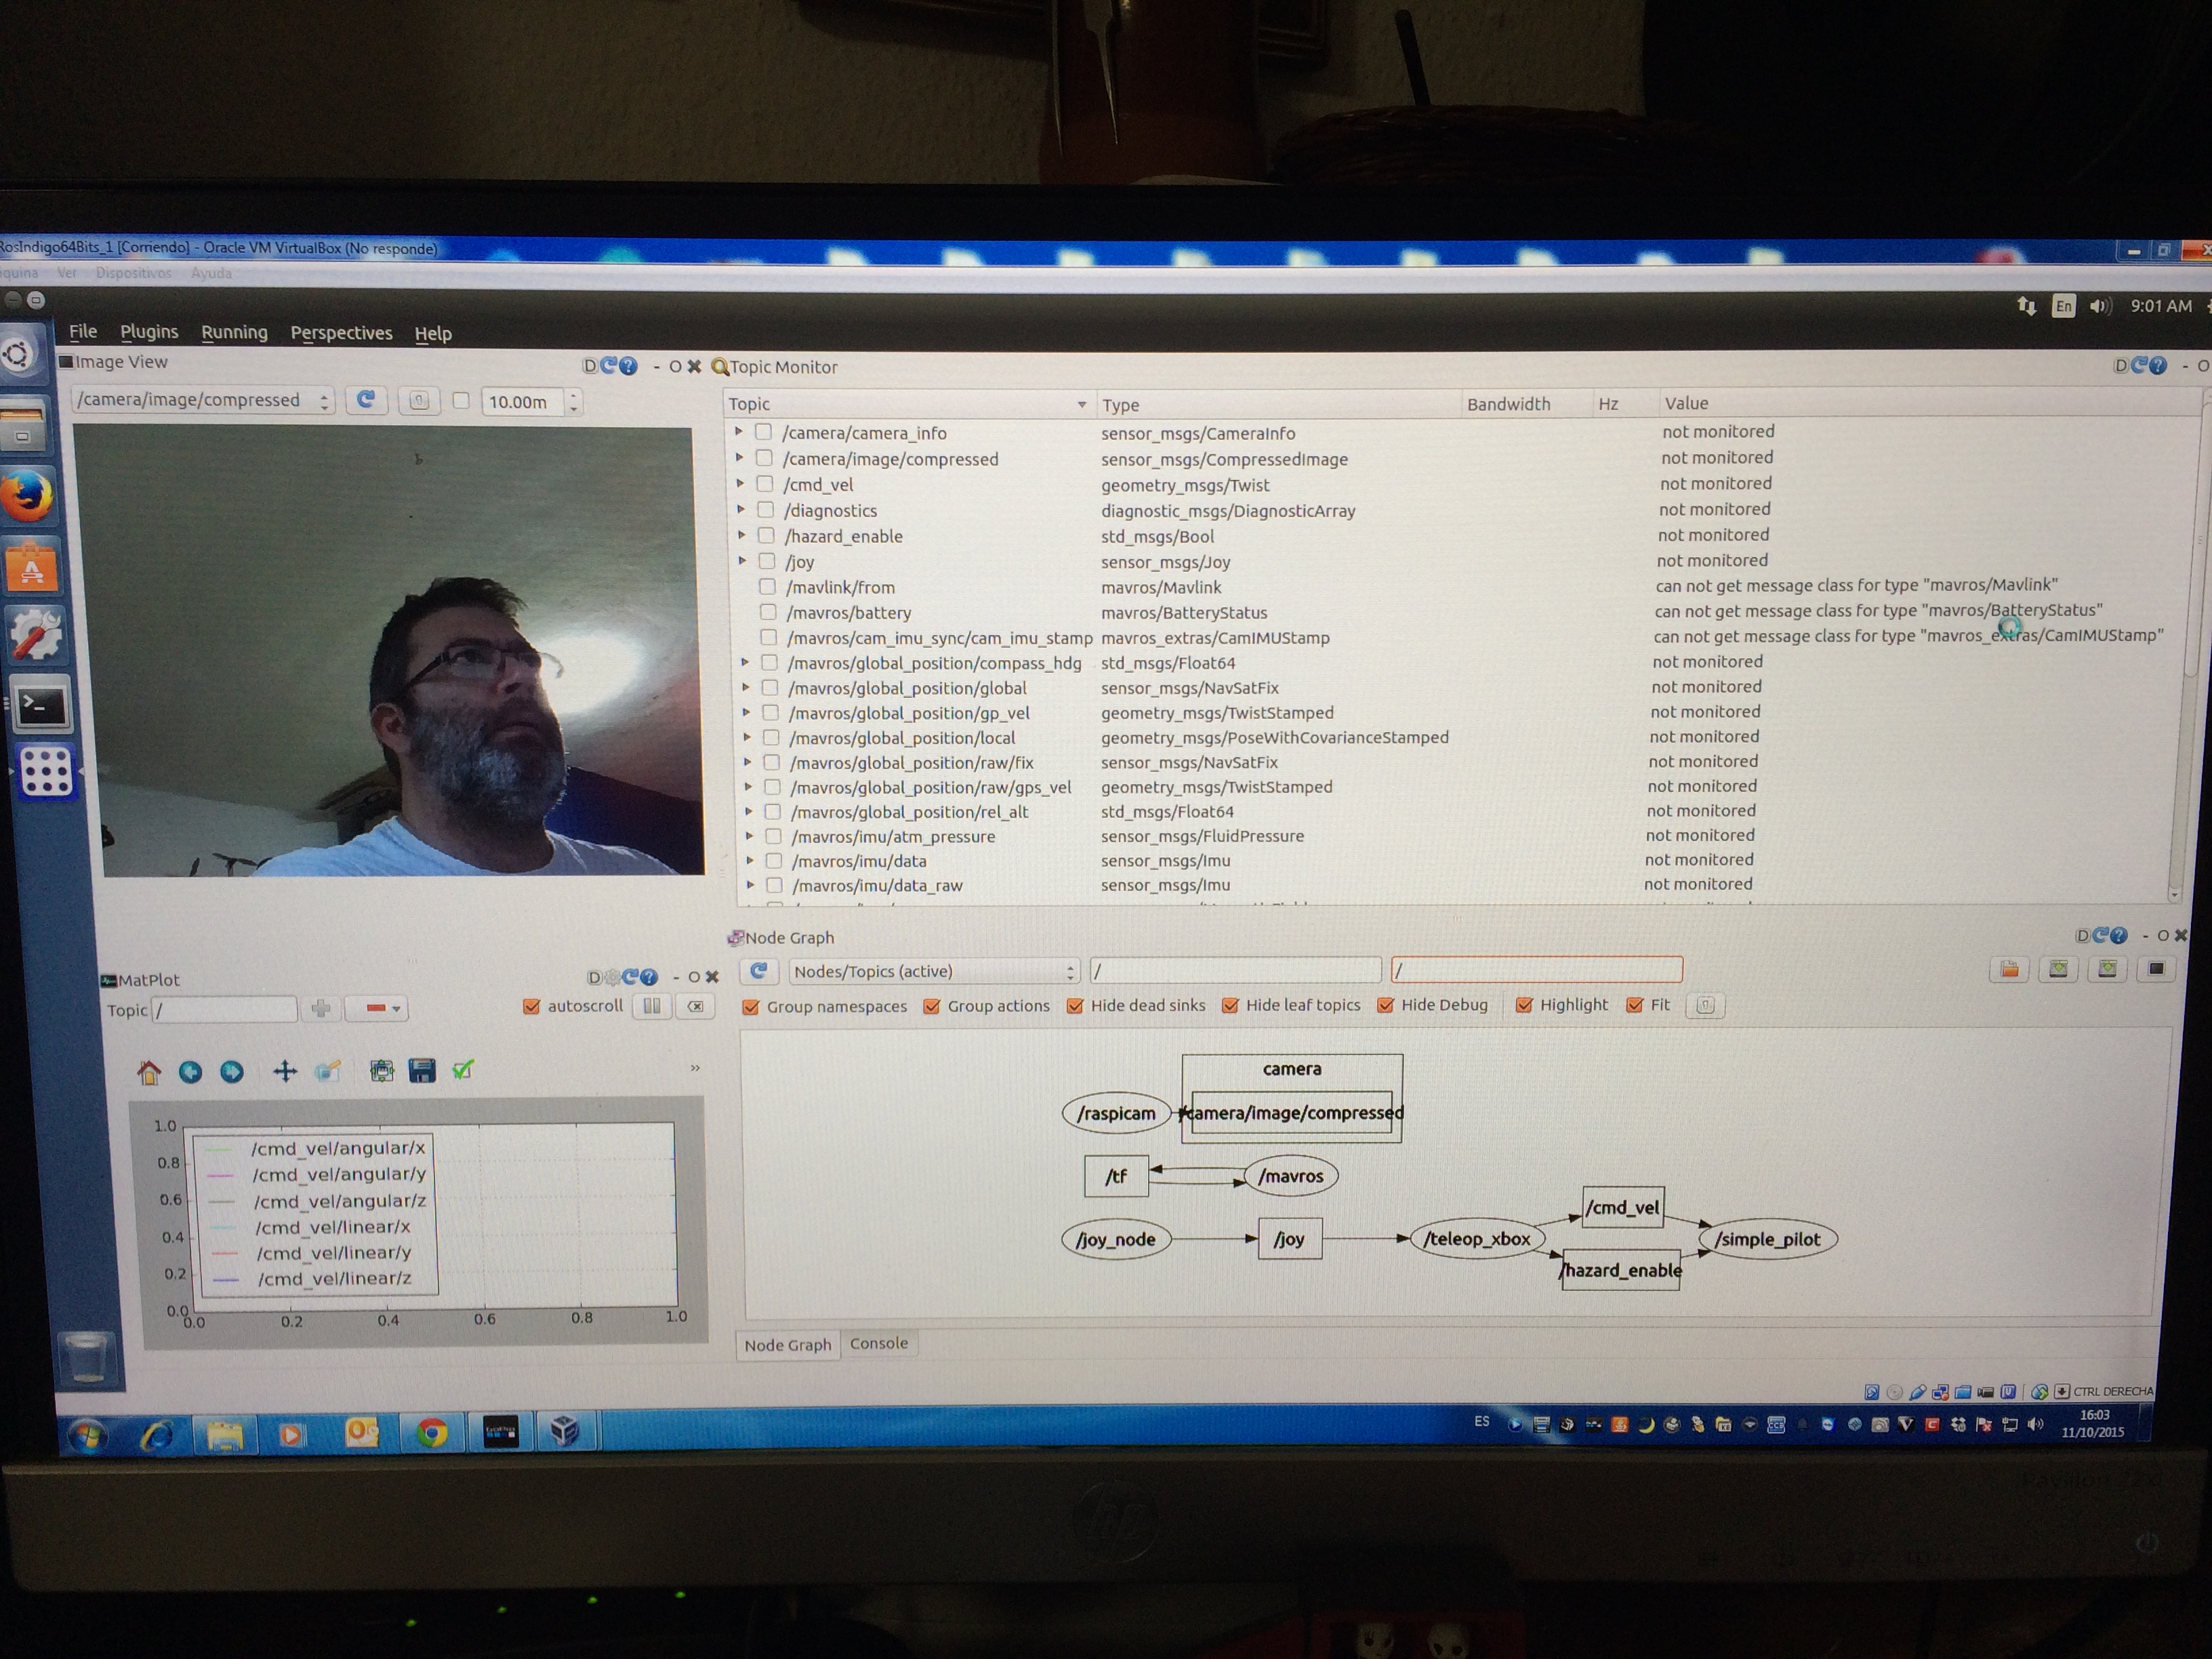This screenshot has height=1659, width=2212.
Task: Refresh the Node Graph
Action: [x=759, y=971]
